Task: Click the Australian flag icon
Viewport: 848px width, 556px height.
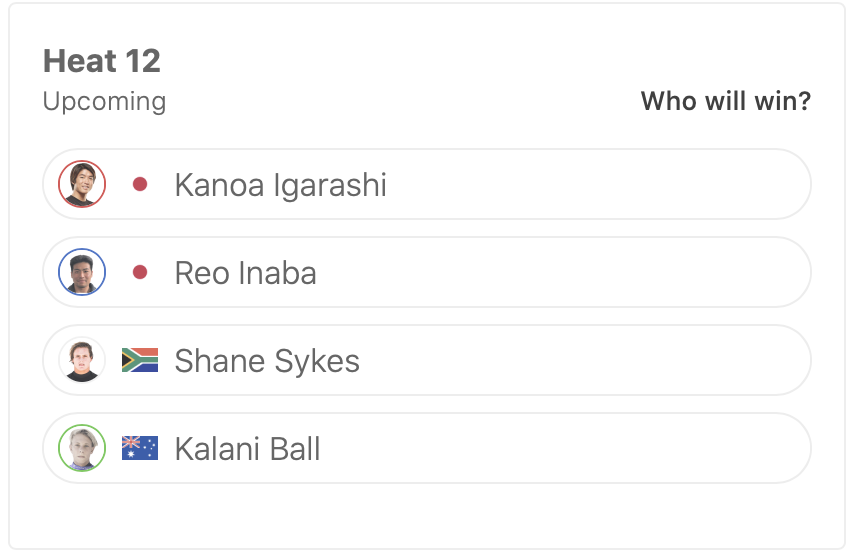Action: tap(140, 448)
